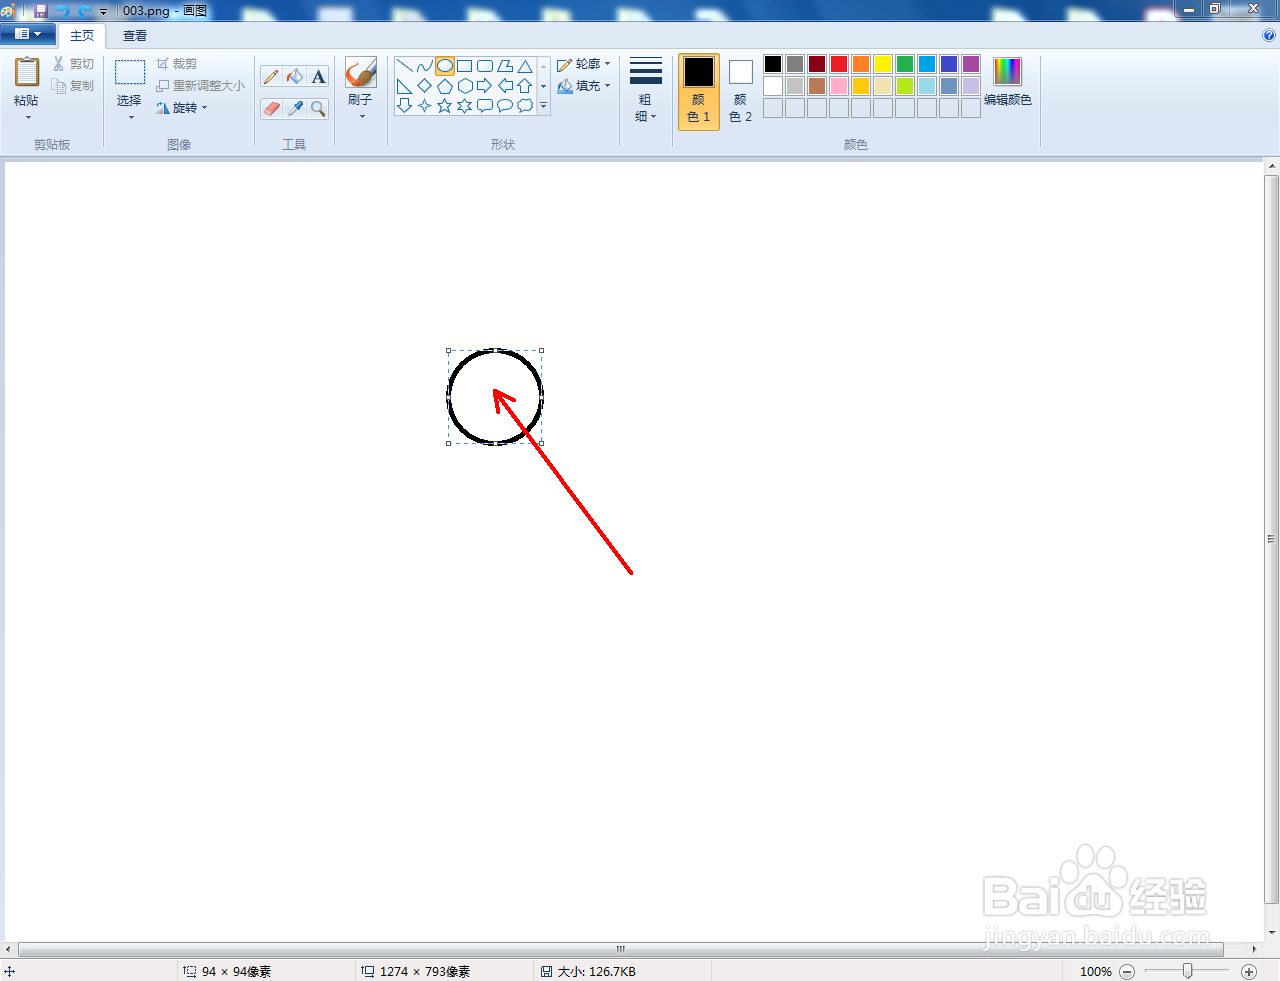1280x981 pixels.
Task: Click the horizontal scrollbar thumb
Action: [620, 949]
